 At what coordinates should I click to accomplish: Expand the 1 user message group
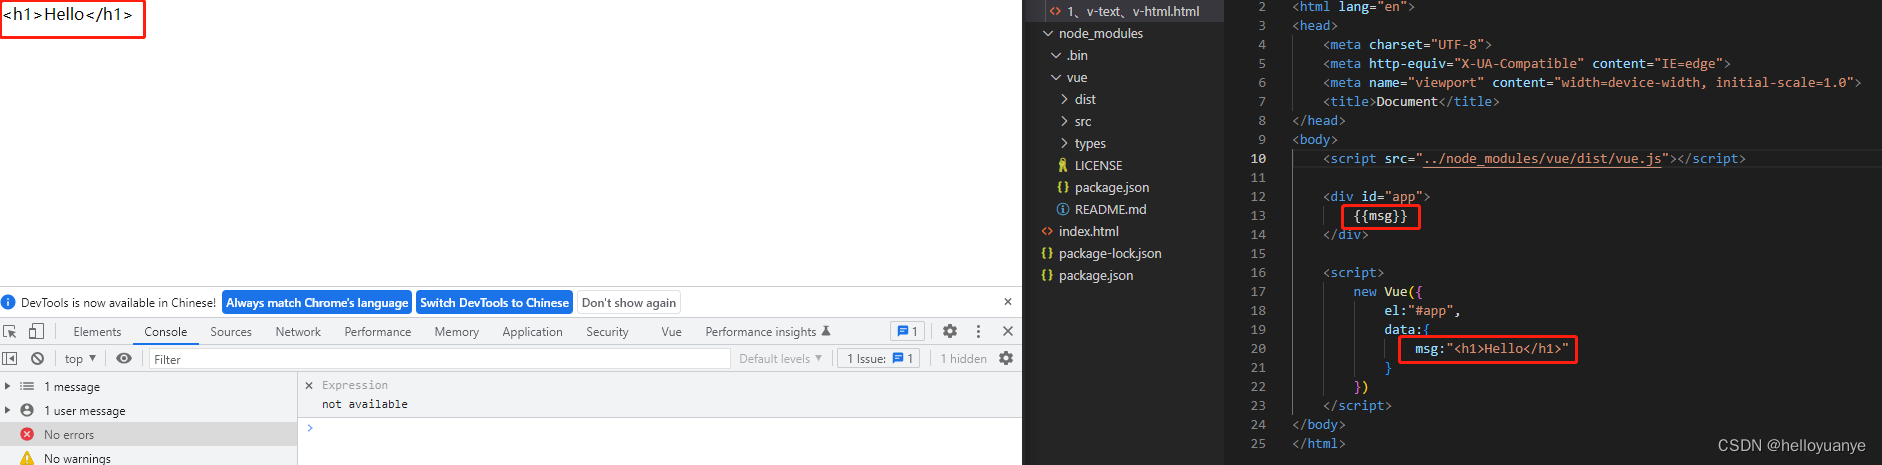7,410
